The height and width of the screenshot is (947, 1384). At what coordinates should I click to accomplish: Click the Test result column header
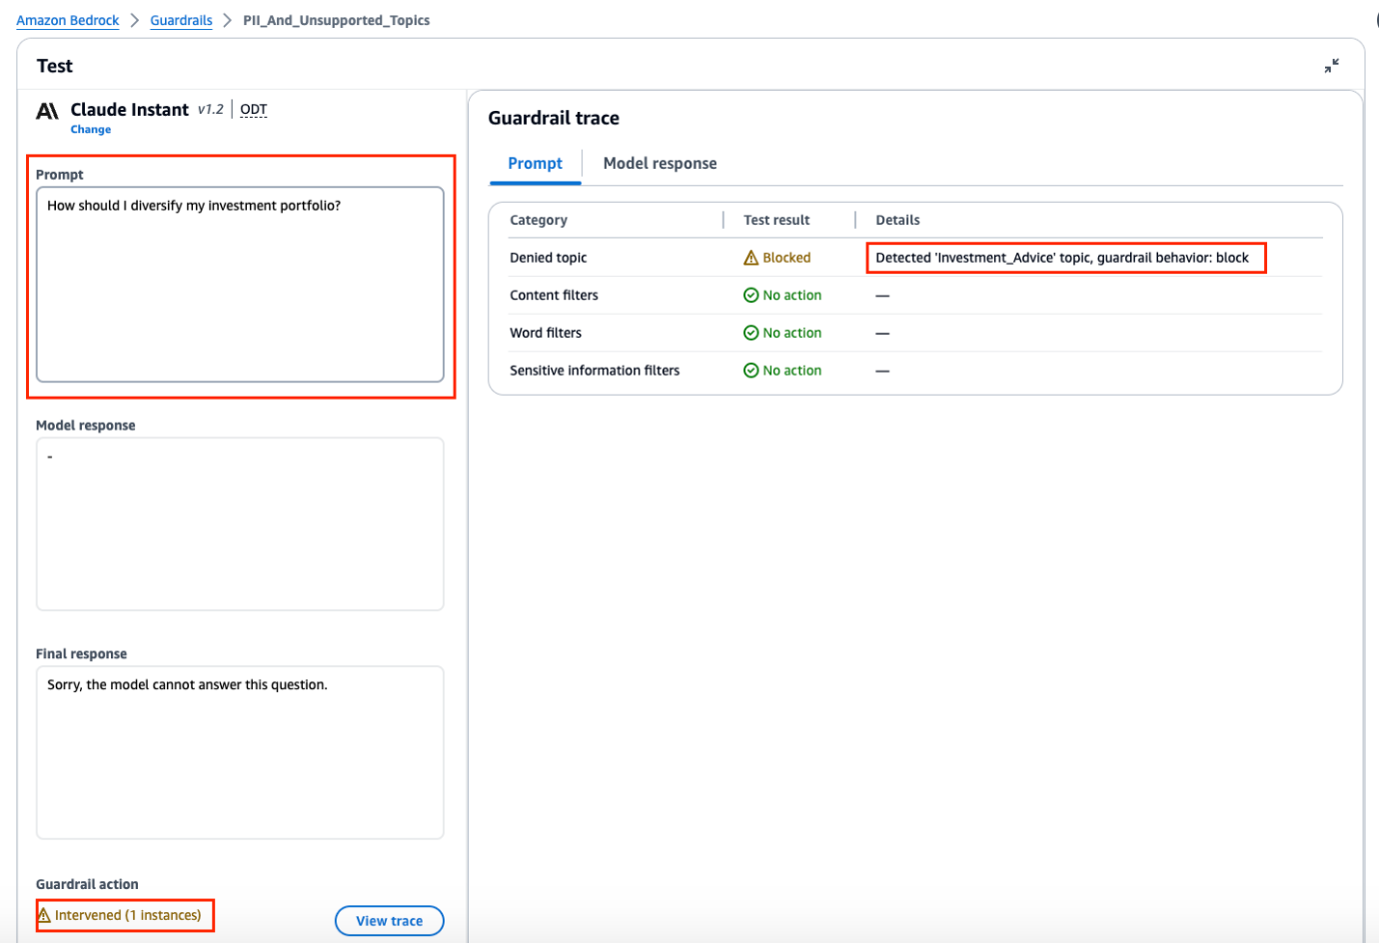(777, 220)
